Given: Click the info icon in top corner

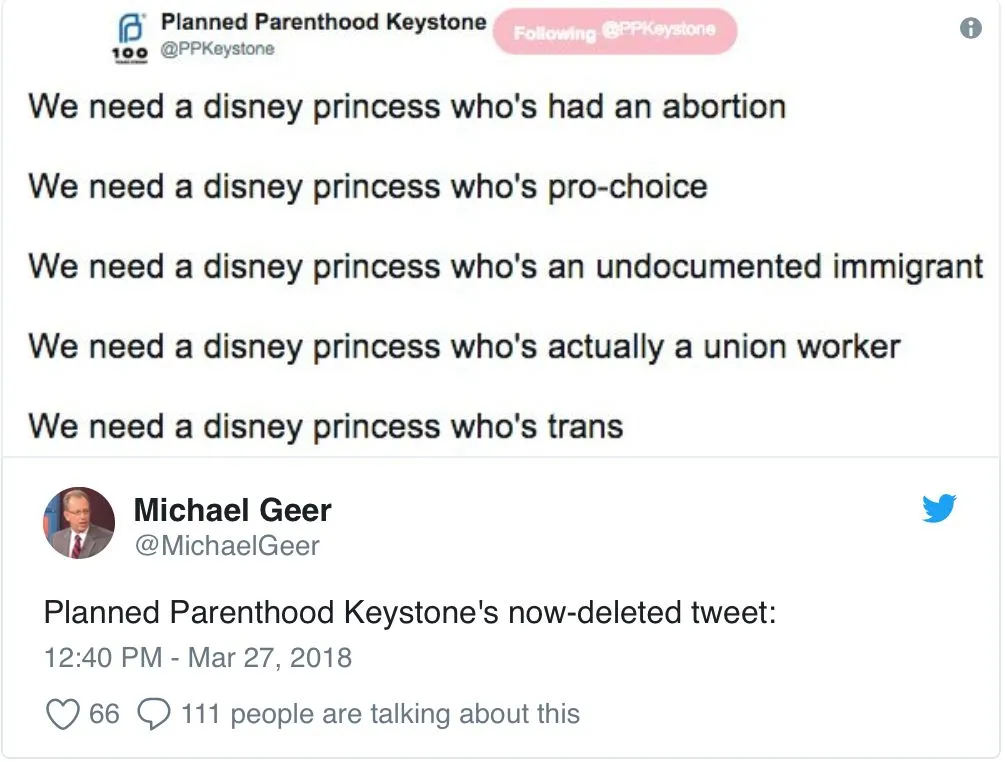Looking at the screenshot, I should tap(970, 29).
